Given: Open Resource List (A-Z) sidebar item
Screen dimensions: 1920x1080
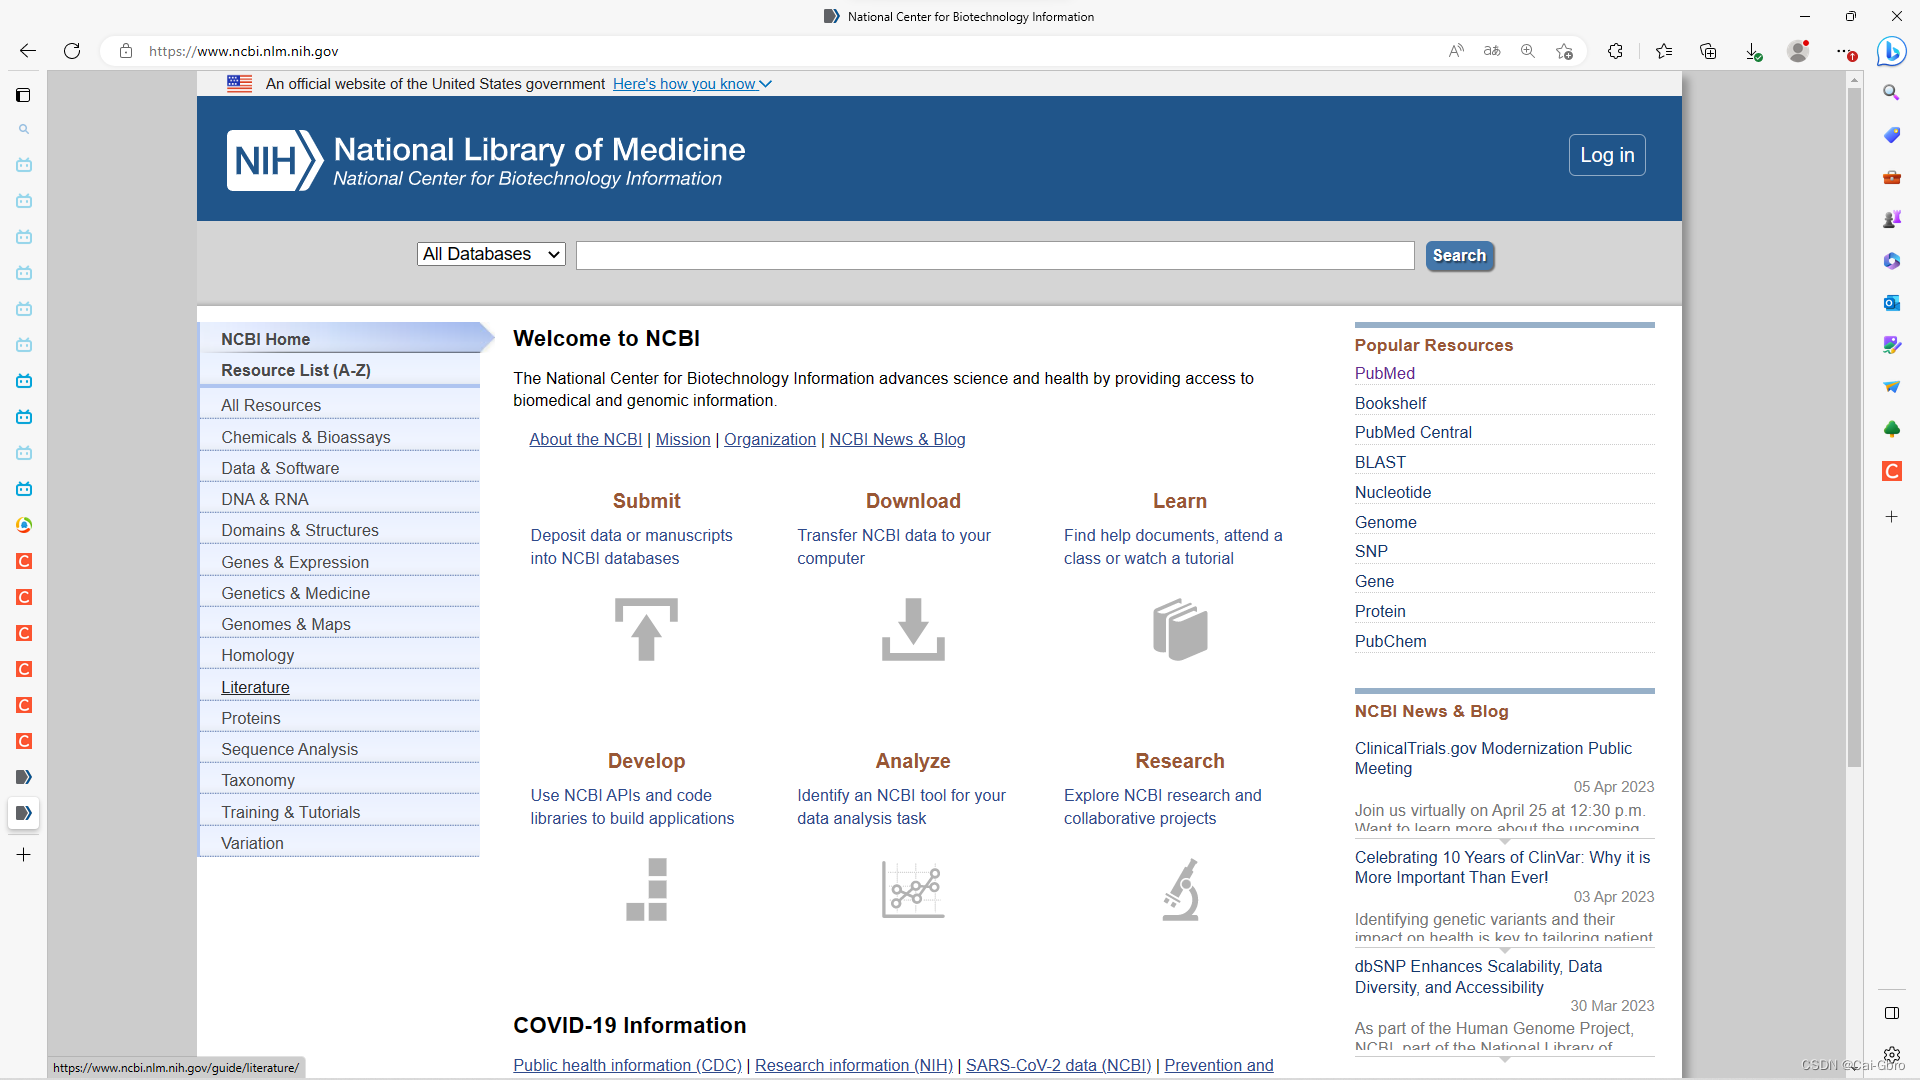Looking at the screenshot, I should (295, 370).
